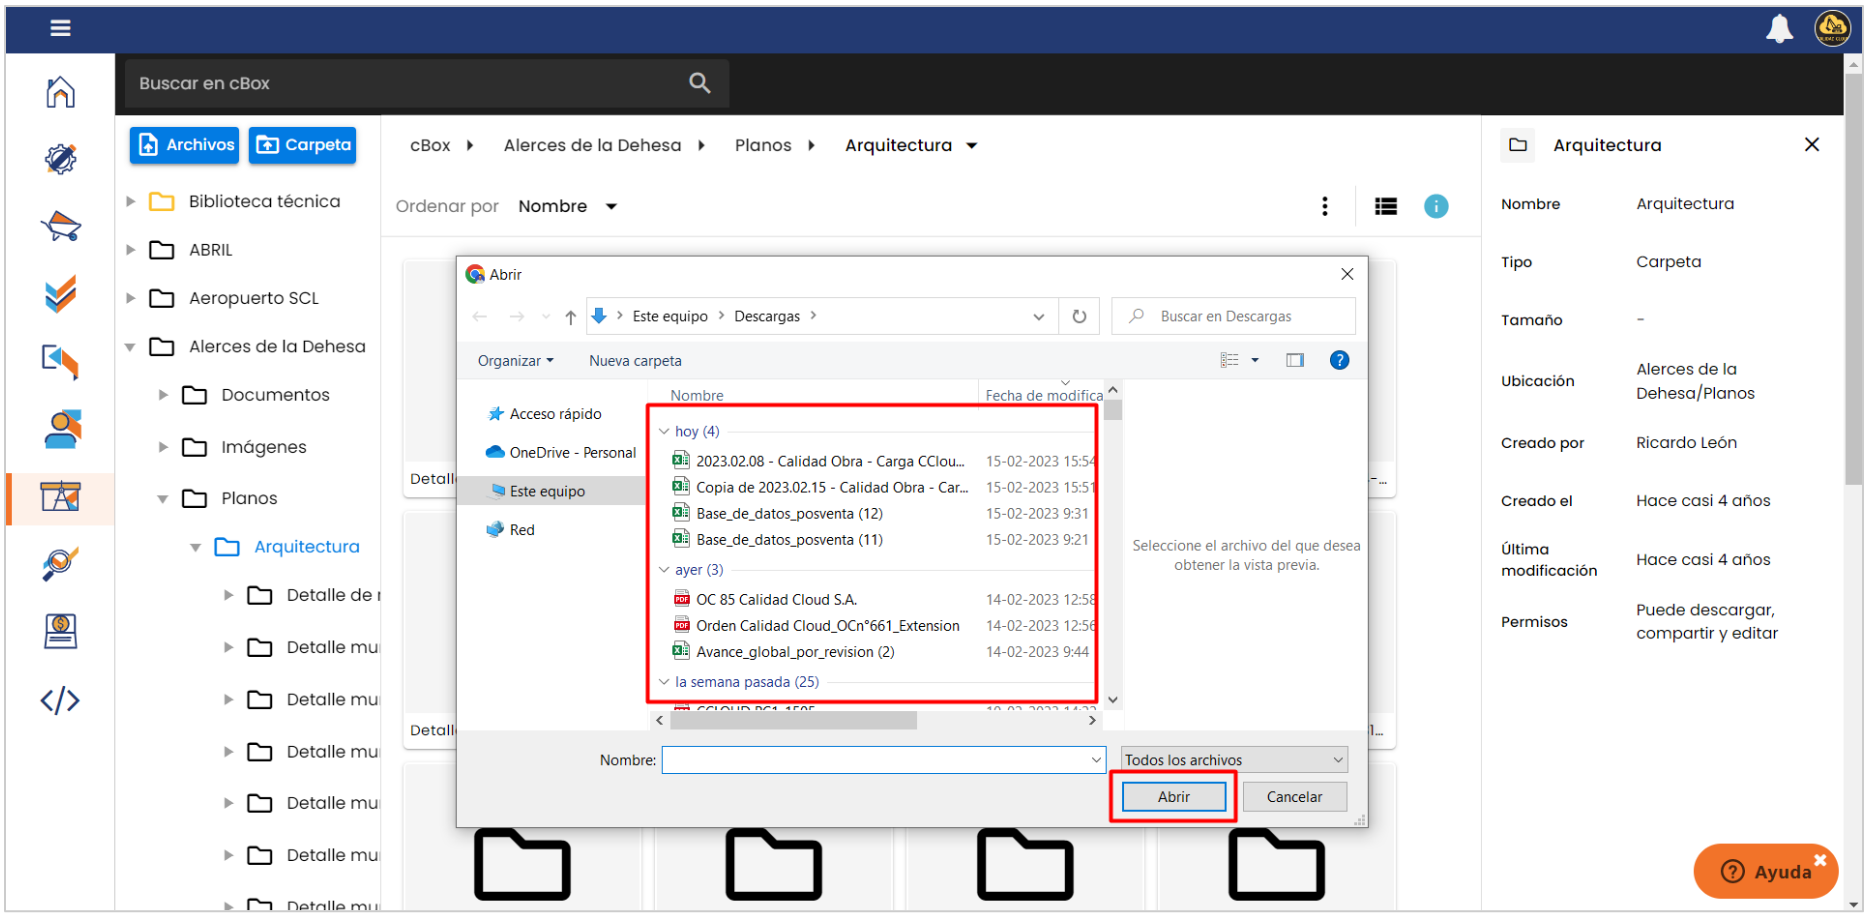
Task: Select Acceso rápido in navigation pane
Action: pyautogui.click(x=555, y=414)
